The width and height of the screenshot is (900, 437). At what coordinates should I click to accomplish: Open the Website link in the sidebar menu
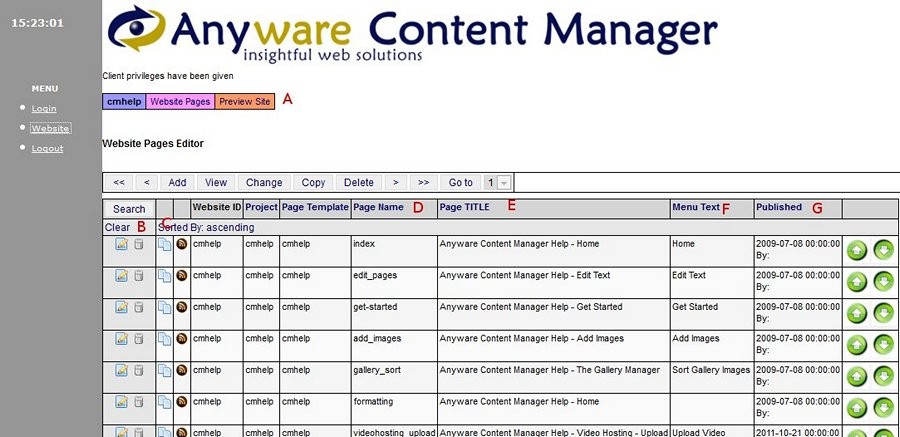[x=51, y=129]
